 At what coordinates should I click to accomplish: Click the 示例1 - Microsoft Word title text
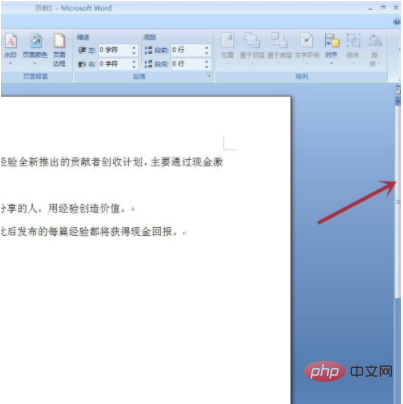pyautogui.click(x=73, y=8)
